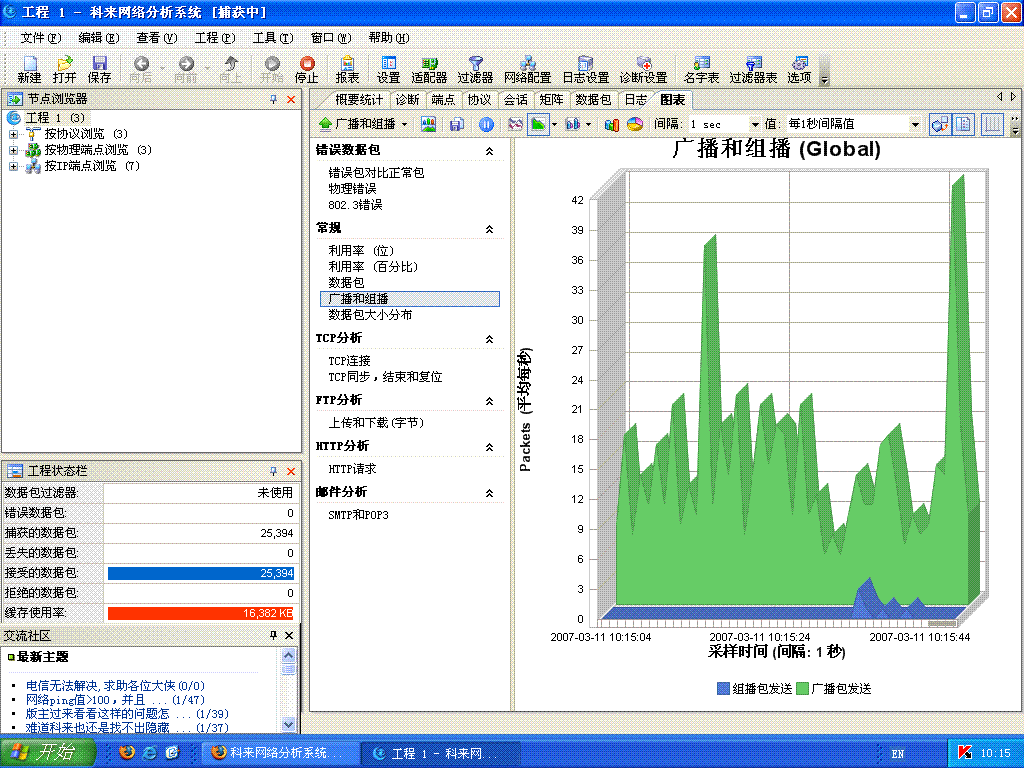Toggle the 3D chart view
1024x768 pixels.
click(x=940, y=123)
